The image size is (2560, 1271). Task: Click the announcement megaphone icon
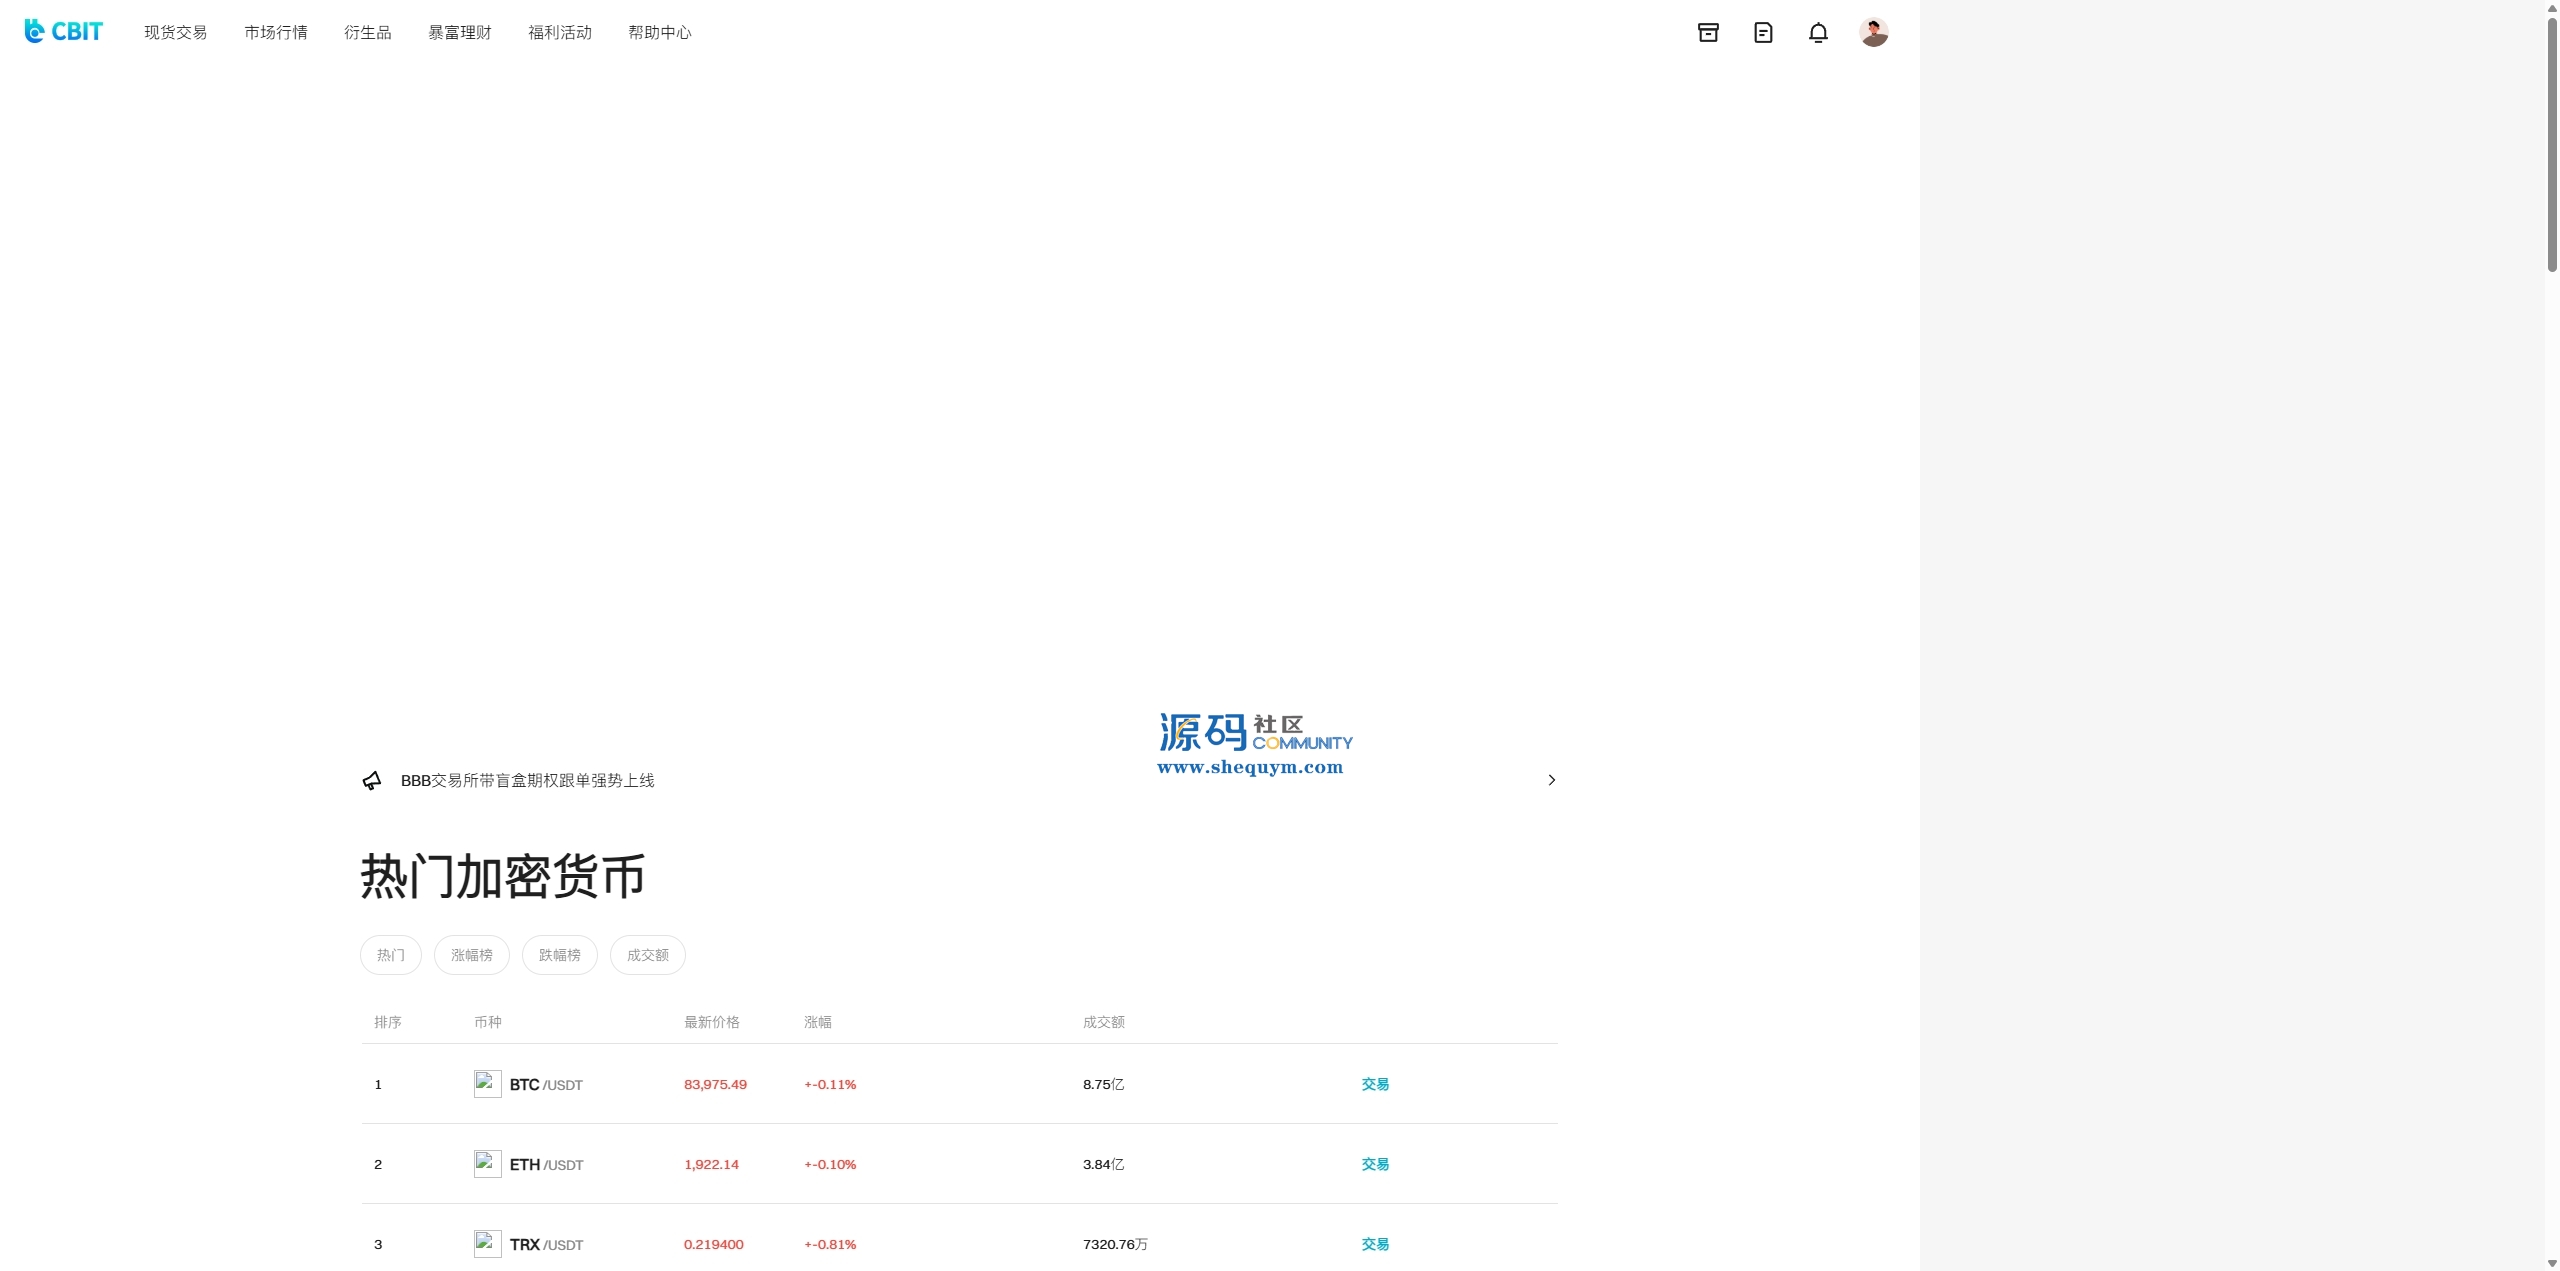point(372,780)
